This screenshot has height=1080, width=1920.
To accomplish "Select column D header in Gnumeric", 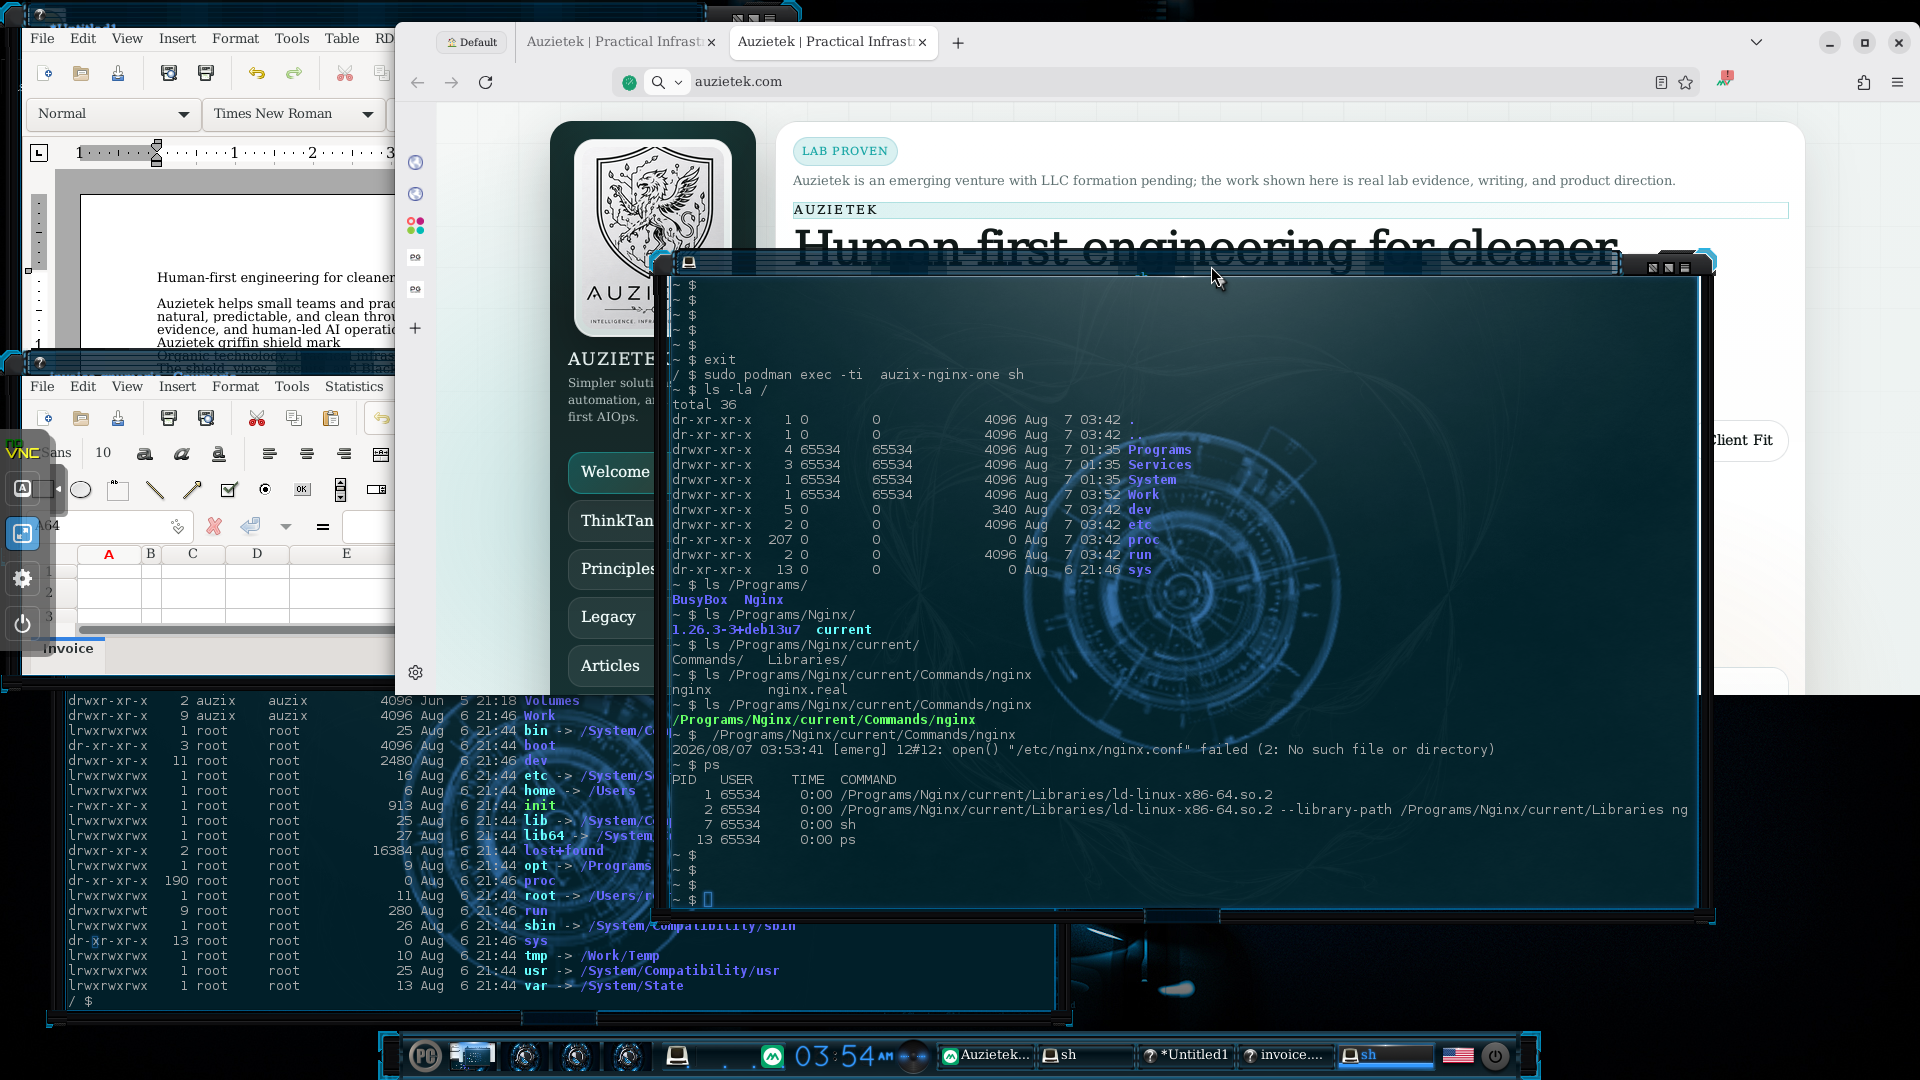I will tap(257, 554).
